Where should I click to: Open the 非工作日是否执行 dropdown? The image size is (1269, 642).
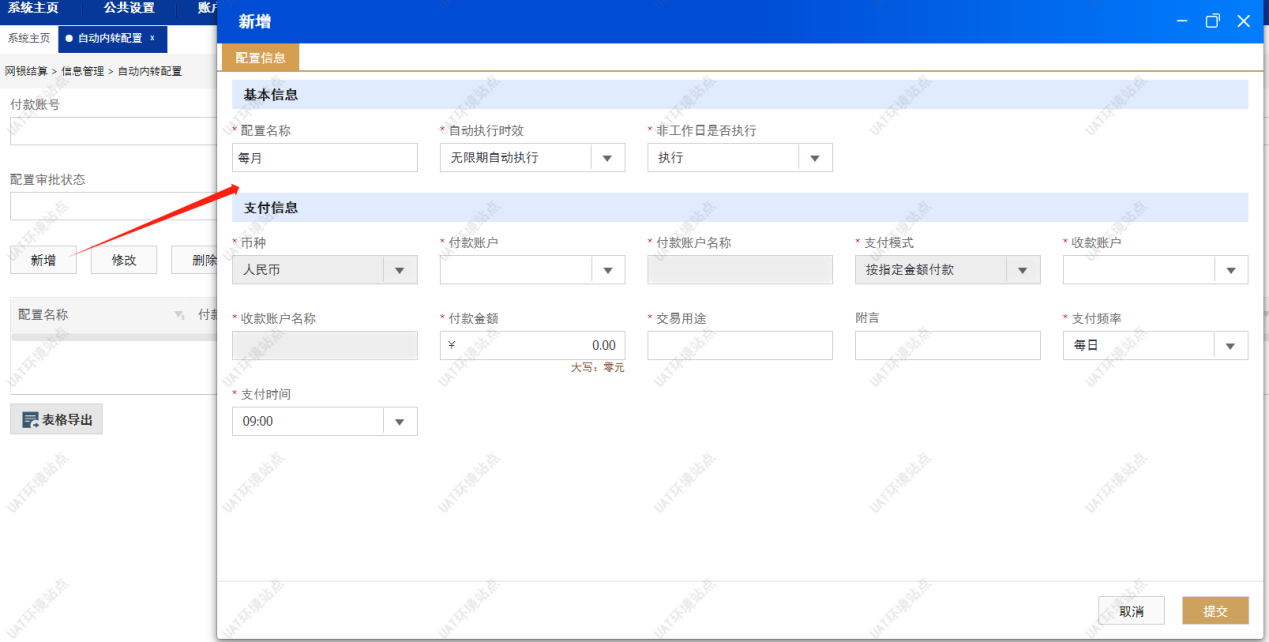tap(815, 158)
